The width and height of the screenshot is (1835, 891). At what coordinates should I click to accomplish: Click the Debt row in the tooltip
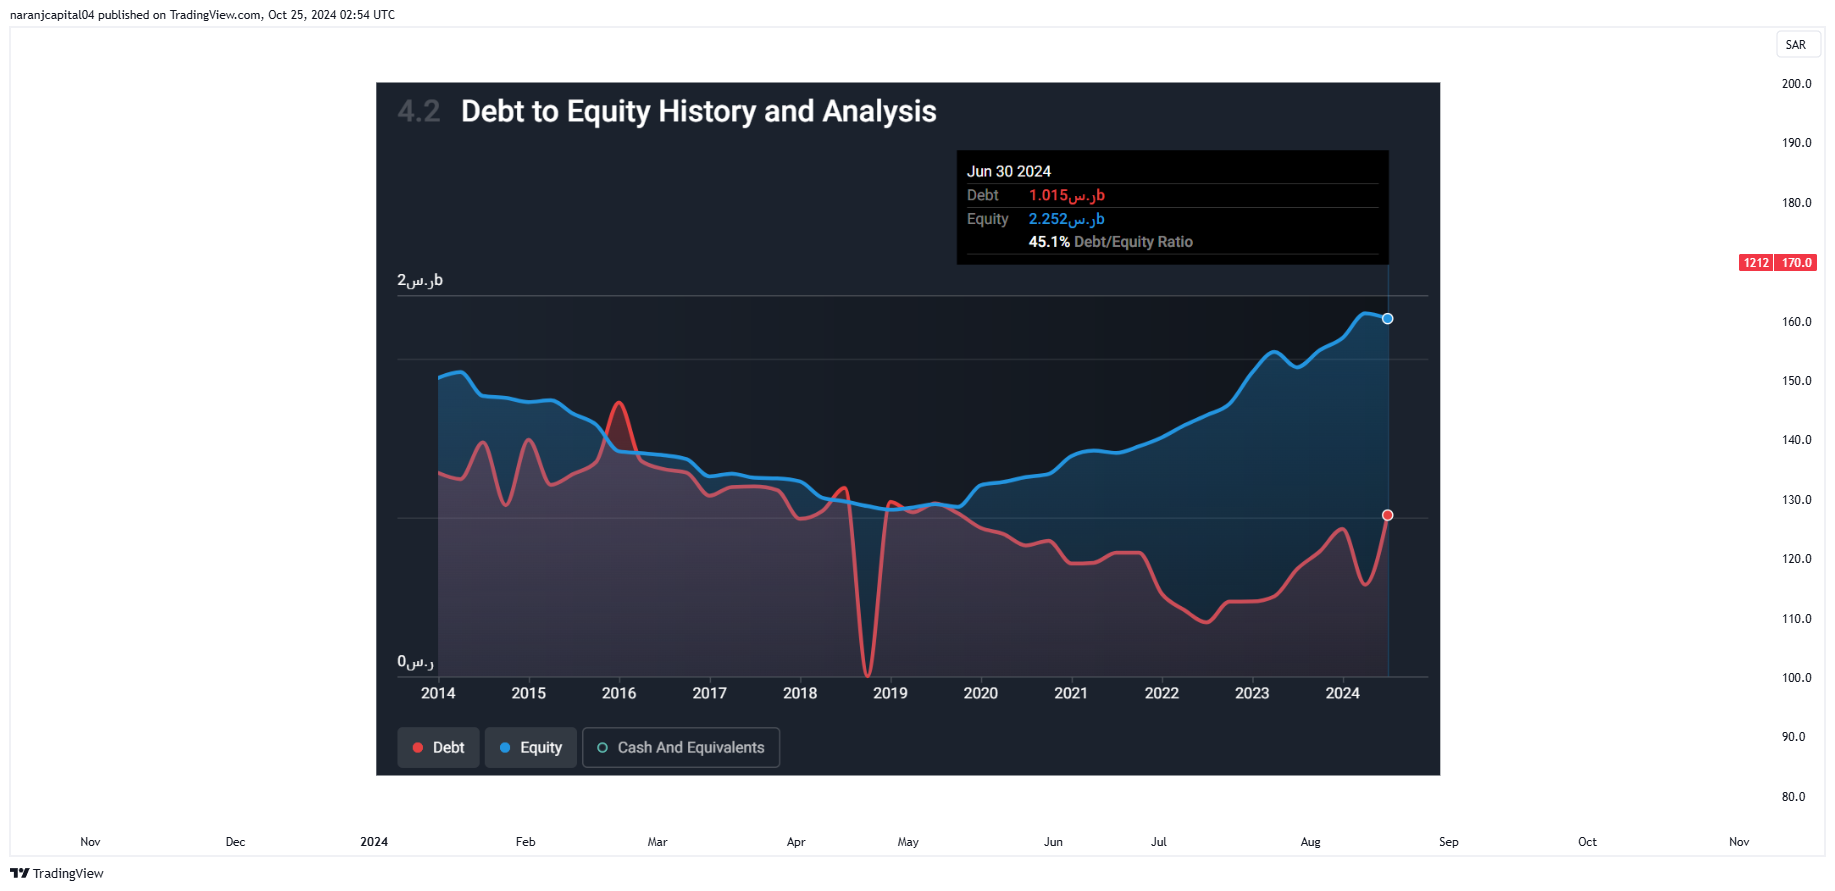pos(1172,195)
